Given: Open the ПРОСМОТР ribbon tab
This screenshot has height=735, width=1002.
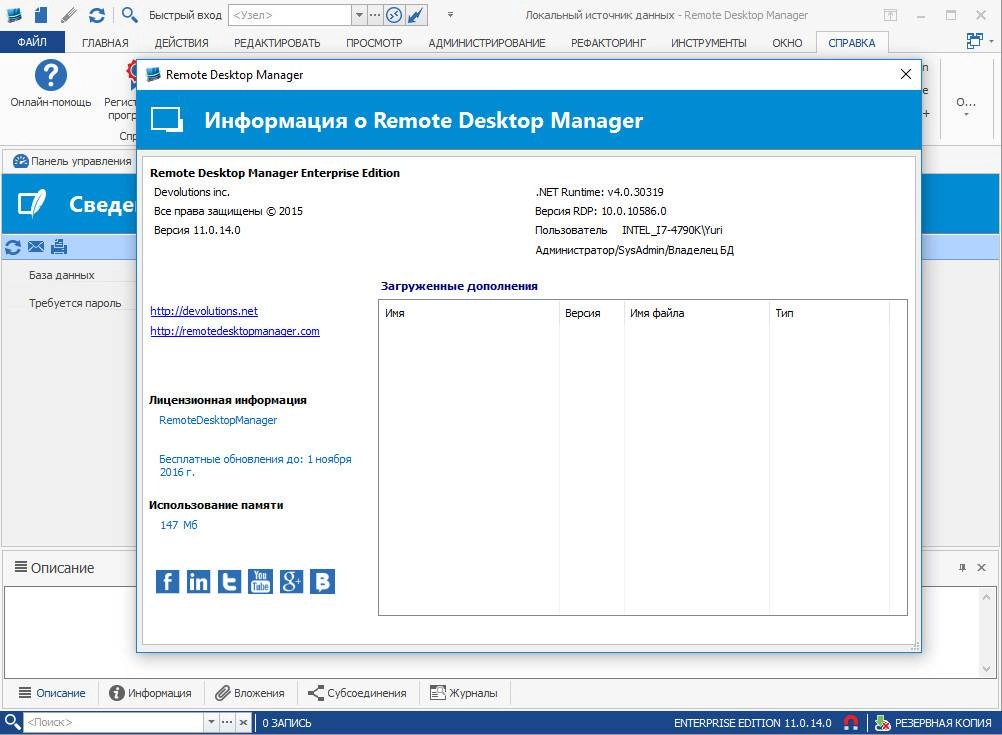Looking at the screenshot, I should coord(374,43).
